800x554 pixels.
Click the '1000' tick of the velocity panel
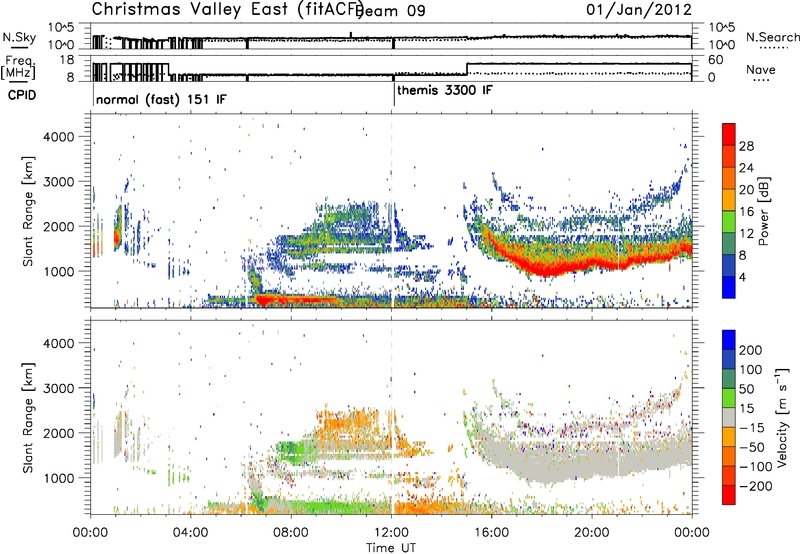58,478
